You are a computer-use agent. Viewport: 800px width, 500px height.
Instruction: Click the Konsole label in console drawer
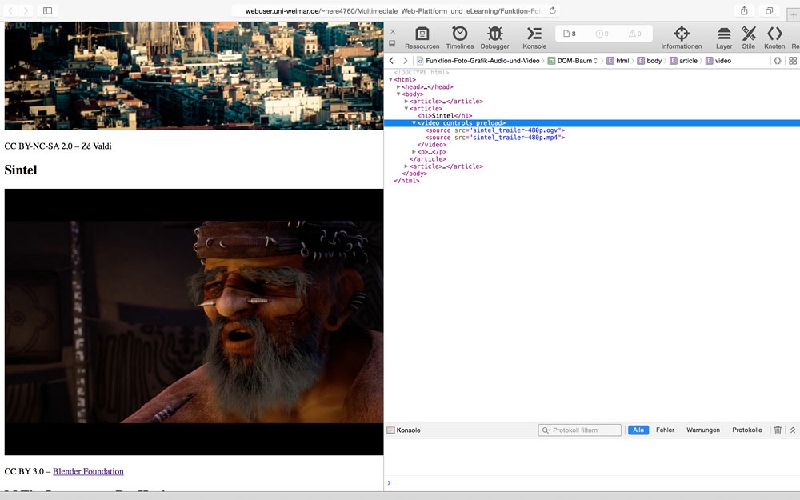(408, 430)
